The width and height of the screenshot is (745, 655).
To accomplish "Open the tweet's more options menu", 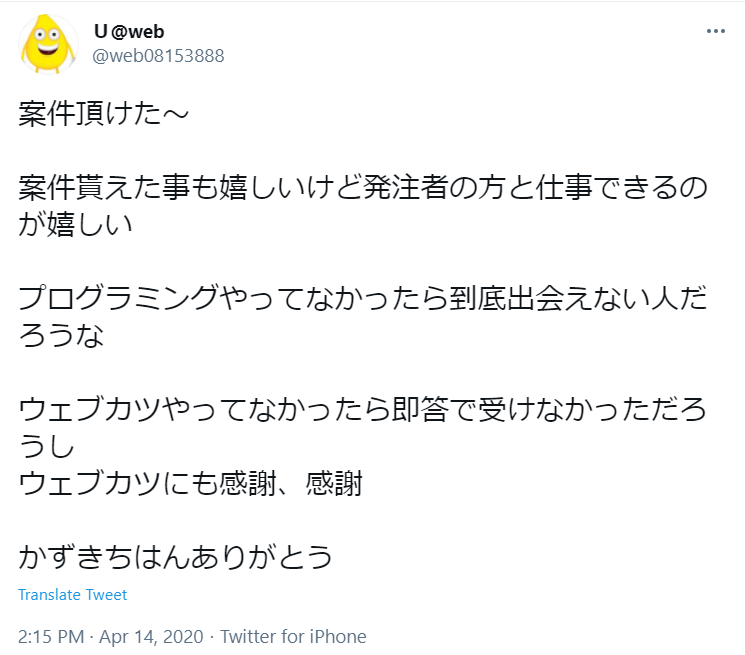I will click(x=715, y=31).
